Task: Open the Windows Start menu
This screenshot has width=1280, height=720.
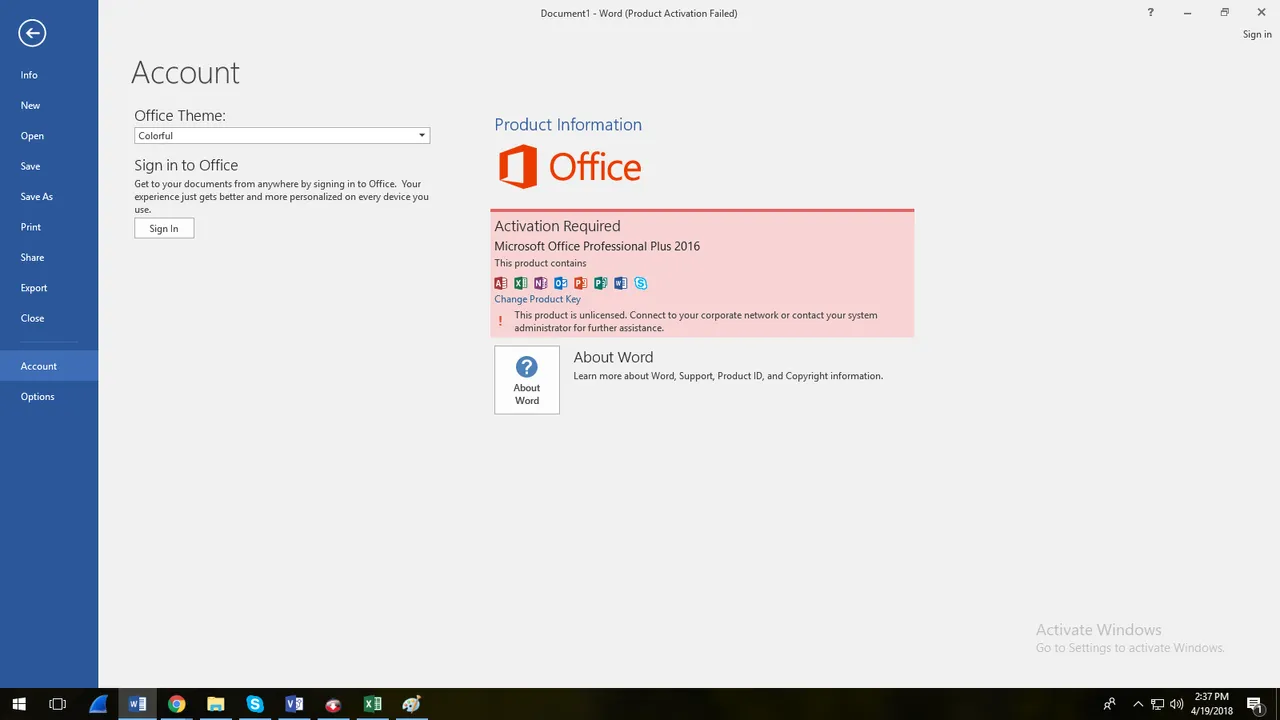Action: tap(19, 704)
